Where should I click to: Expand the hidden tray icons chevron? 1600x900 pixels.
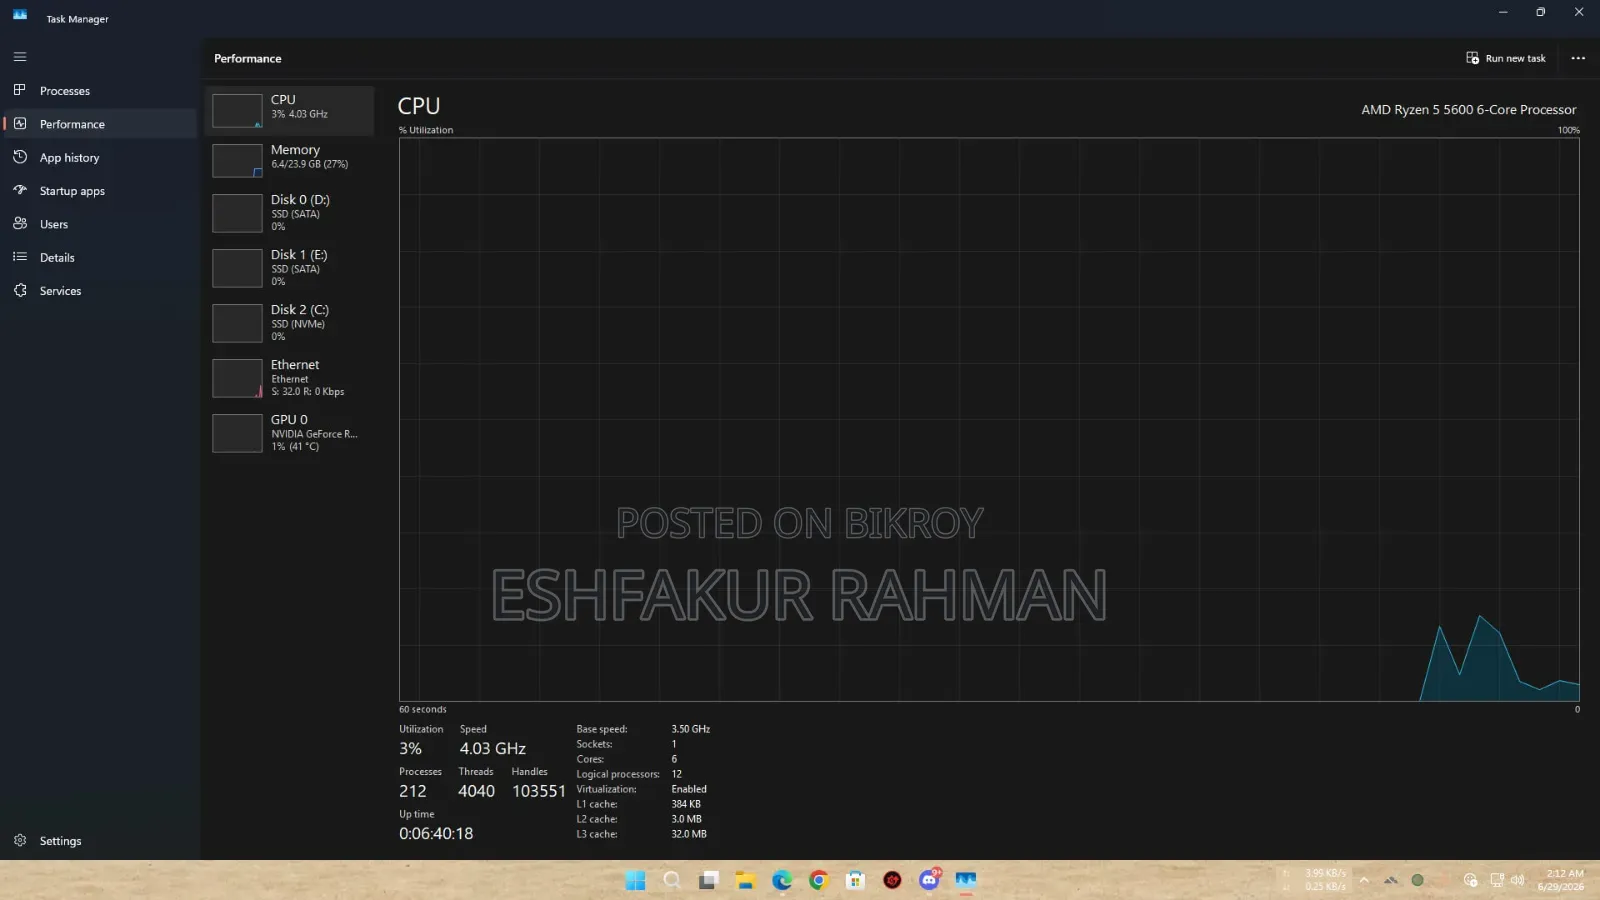pyautogui.click(x=1364, y=880)
